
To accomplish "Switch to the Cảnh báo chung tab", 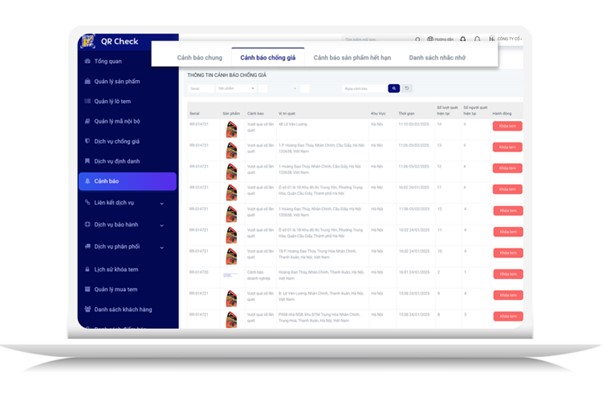I will tap(198, 58).
